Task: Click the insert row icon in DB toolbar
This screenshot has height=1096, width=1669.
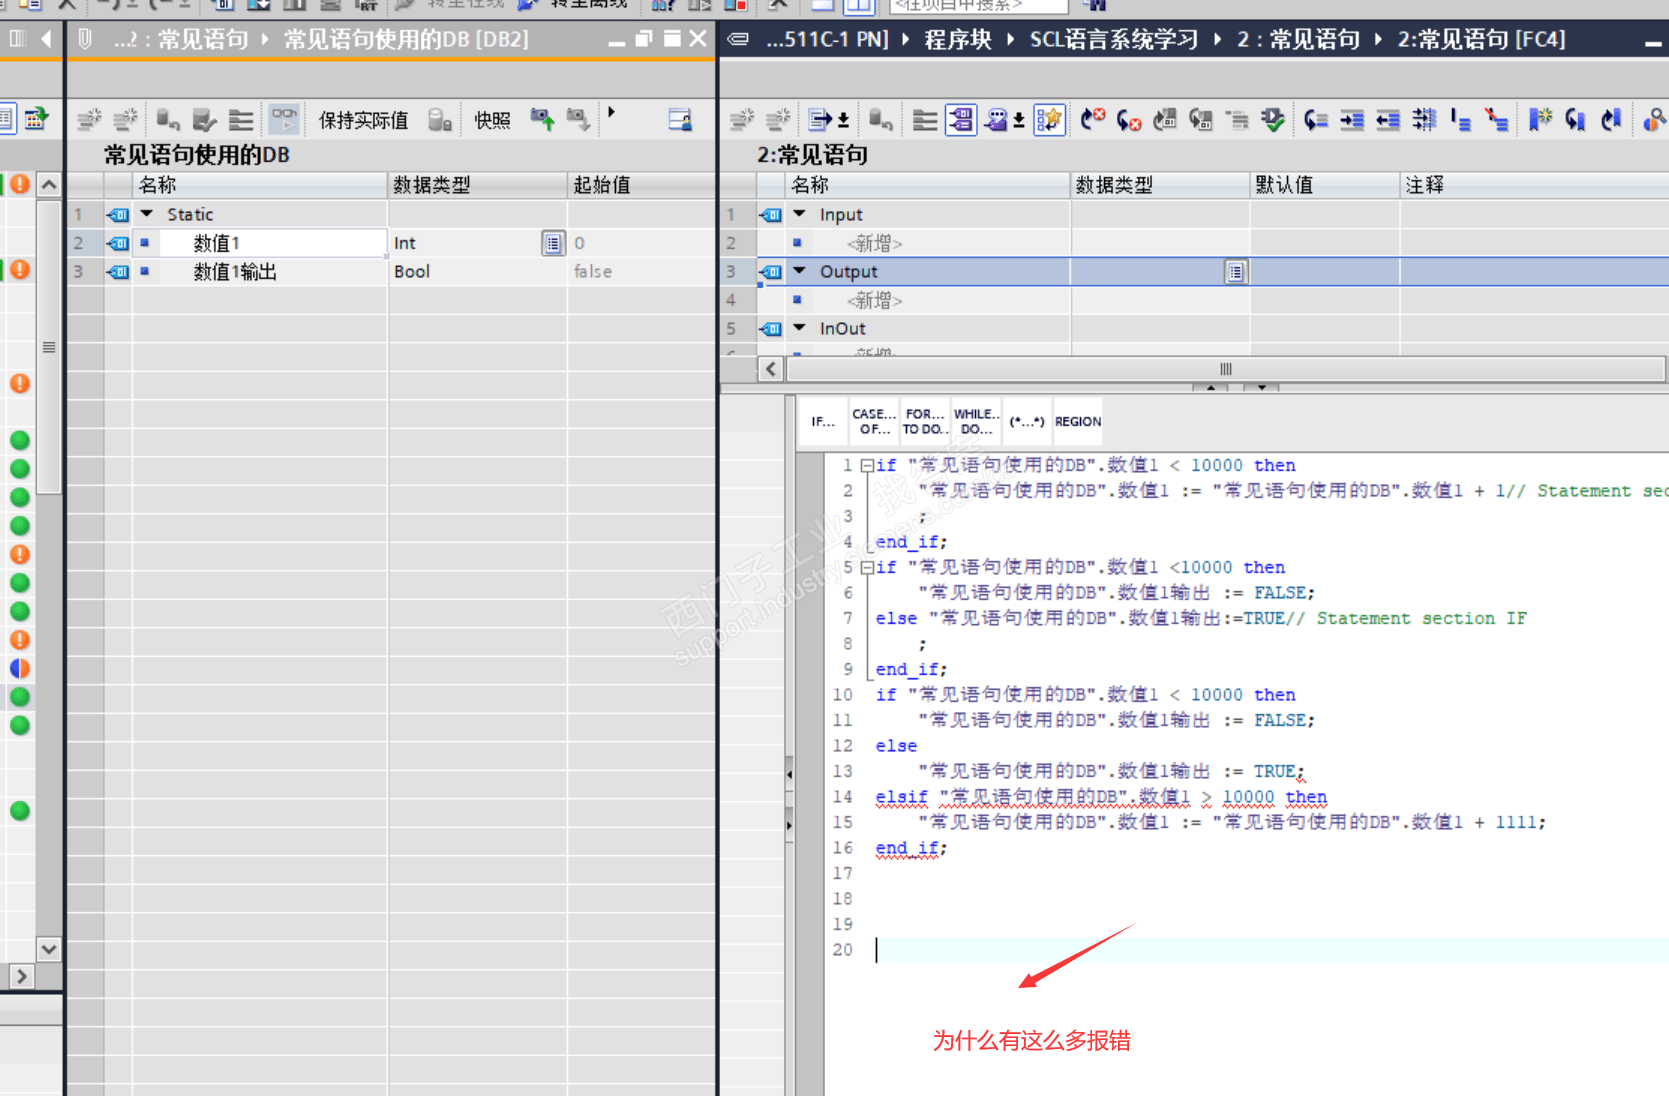Action: tap(89, 120)
